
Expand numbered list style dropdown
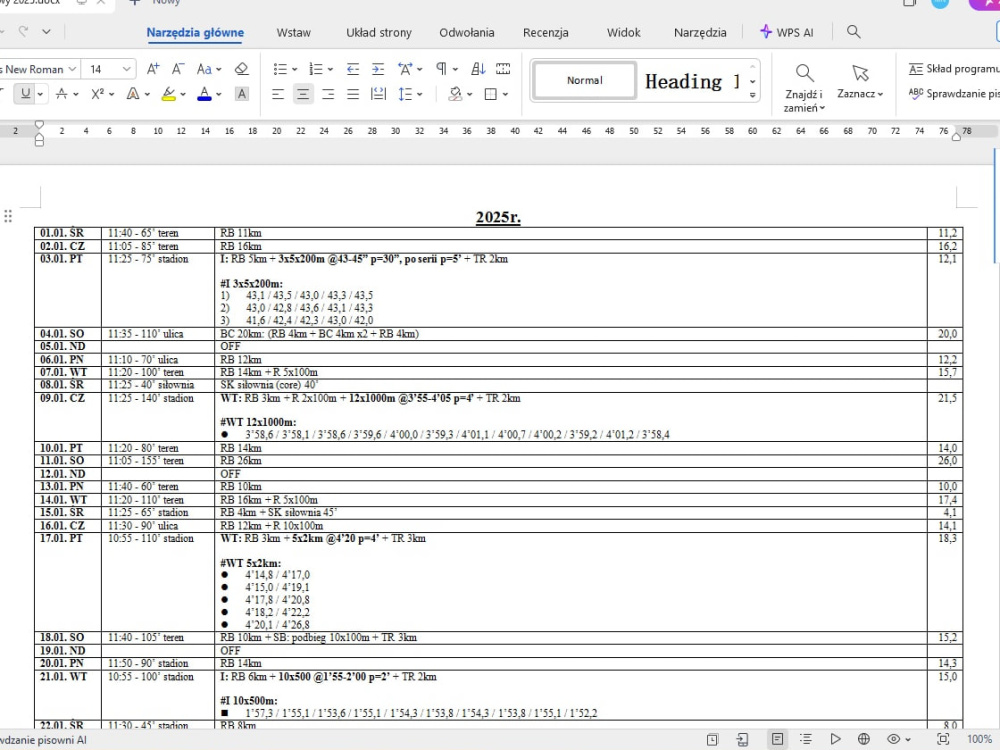(x=330, y=69)
